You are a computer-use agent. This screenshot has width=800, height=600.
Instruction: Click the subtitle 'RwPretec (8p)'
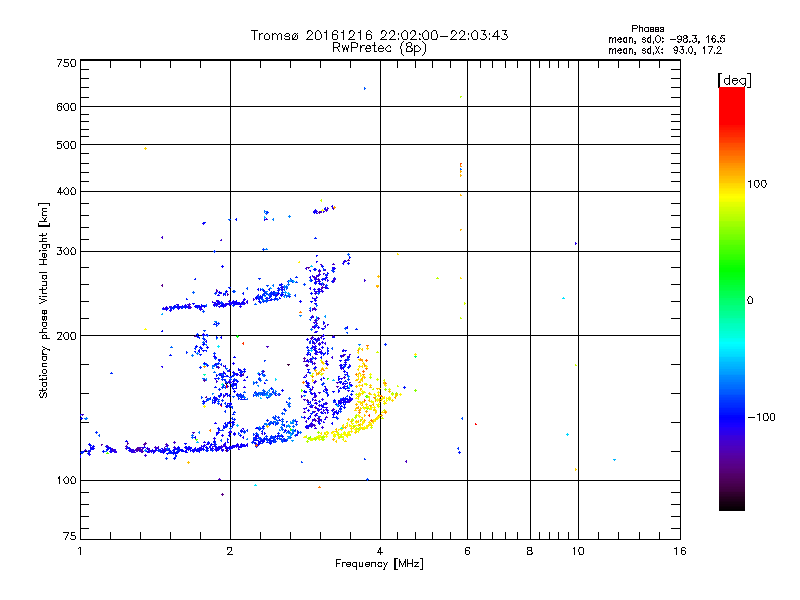[x=379, y=48]
